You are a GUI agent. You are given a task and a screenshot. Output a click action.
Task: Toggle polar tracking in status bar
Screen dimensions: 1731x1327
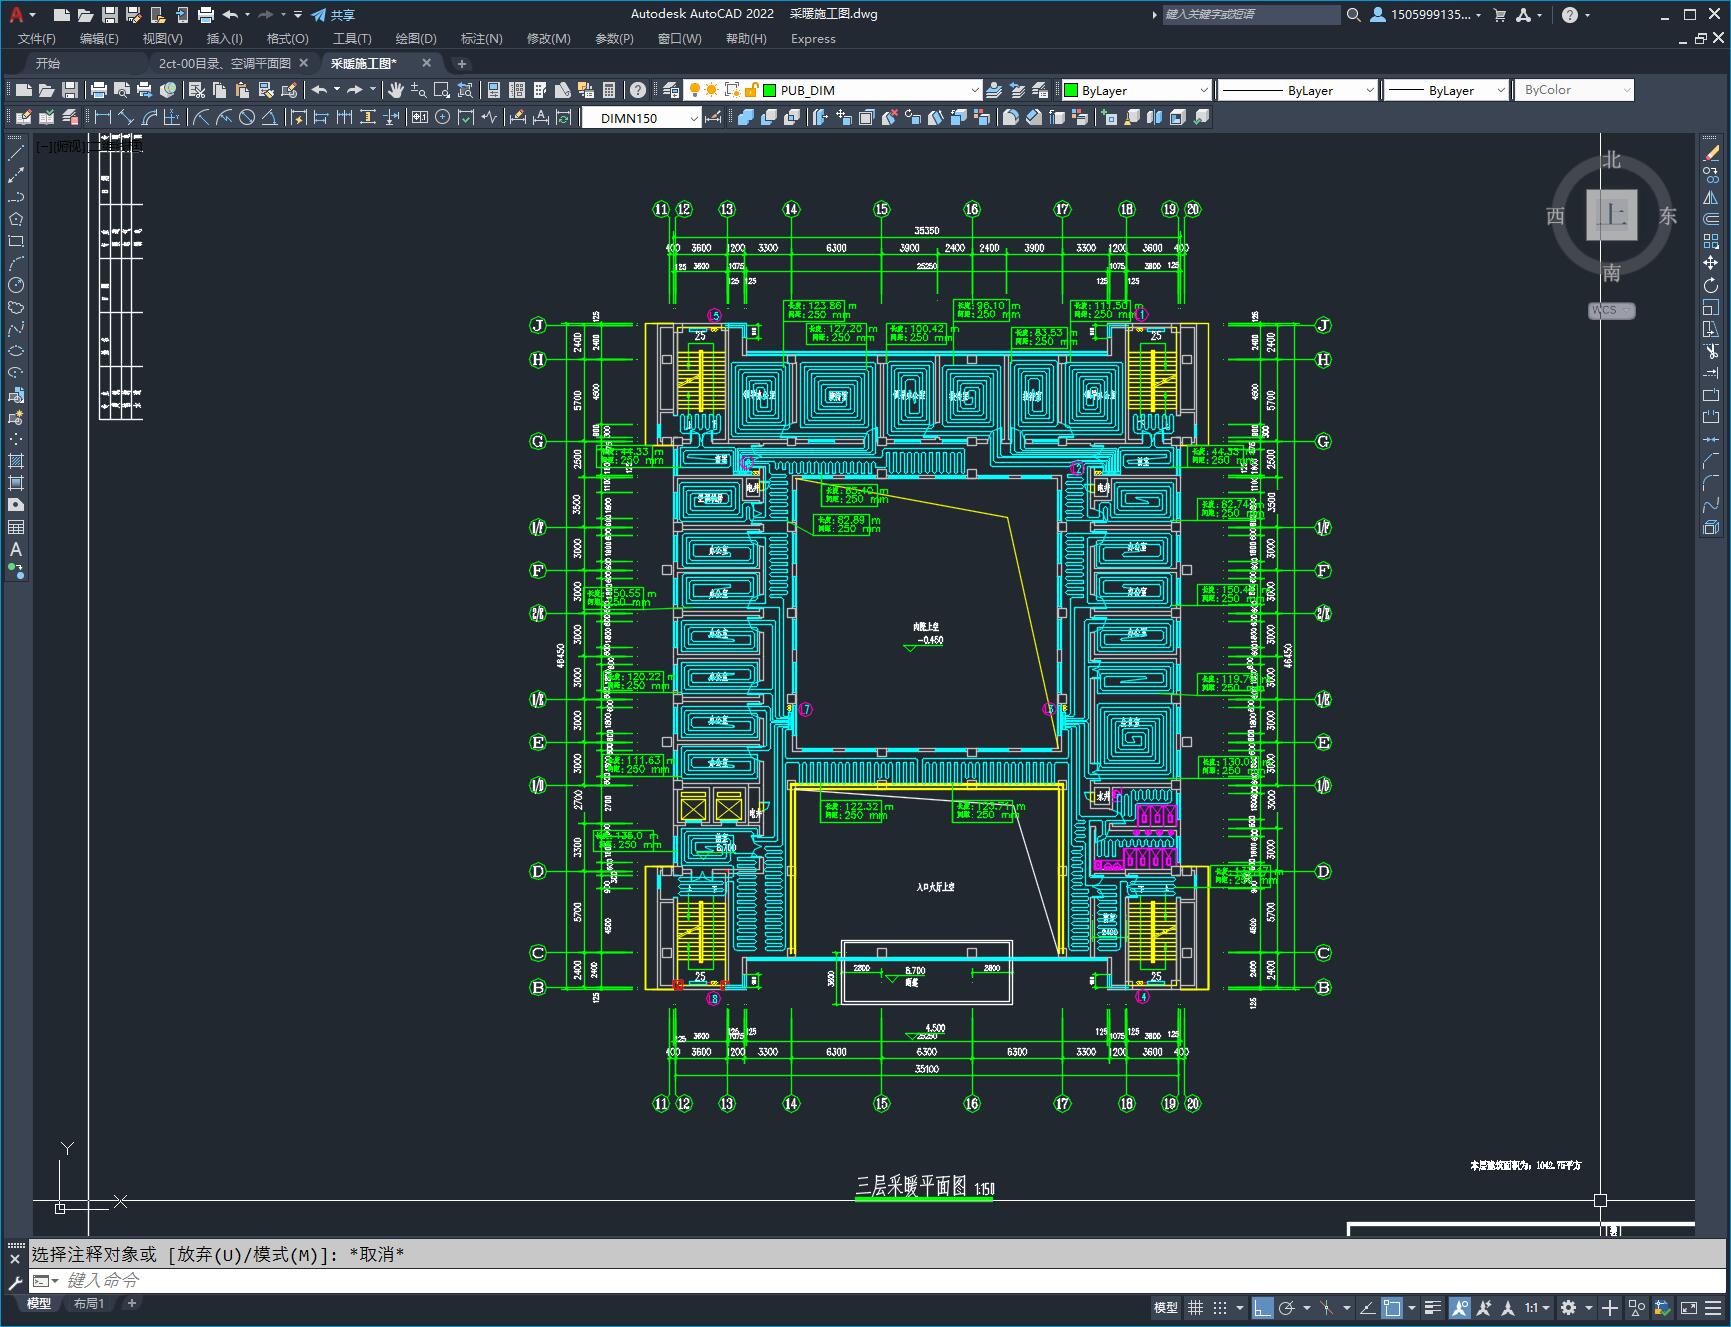[x=1286, y=1308]
